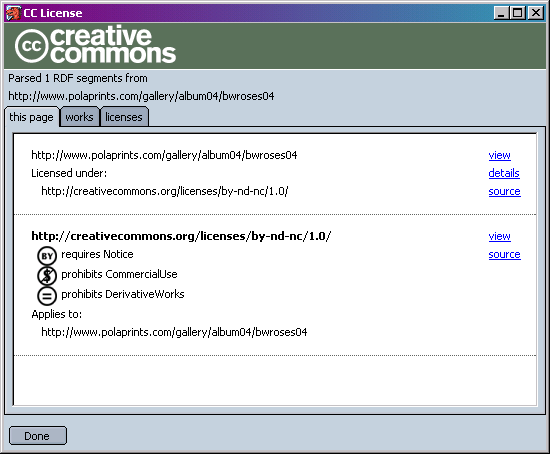Open the licenses tab
The image size is (550, 454).
124,117
